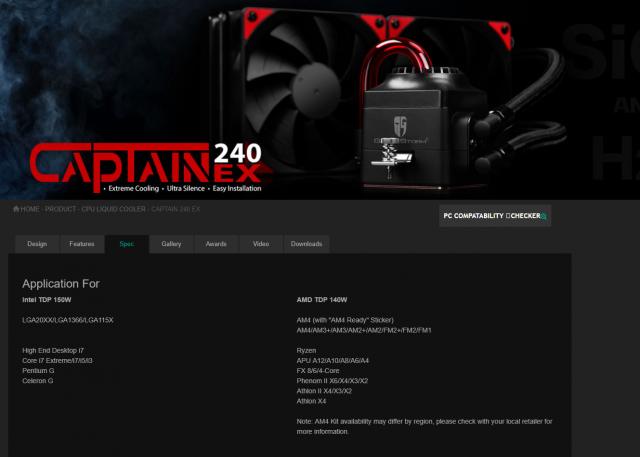Click the cooler product image in banner
640x457 pixels.
(x=386, y=100)
